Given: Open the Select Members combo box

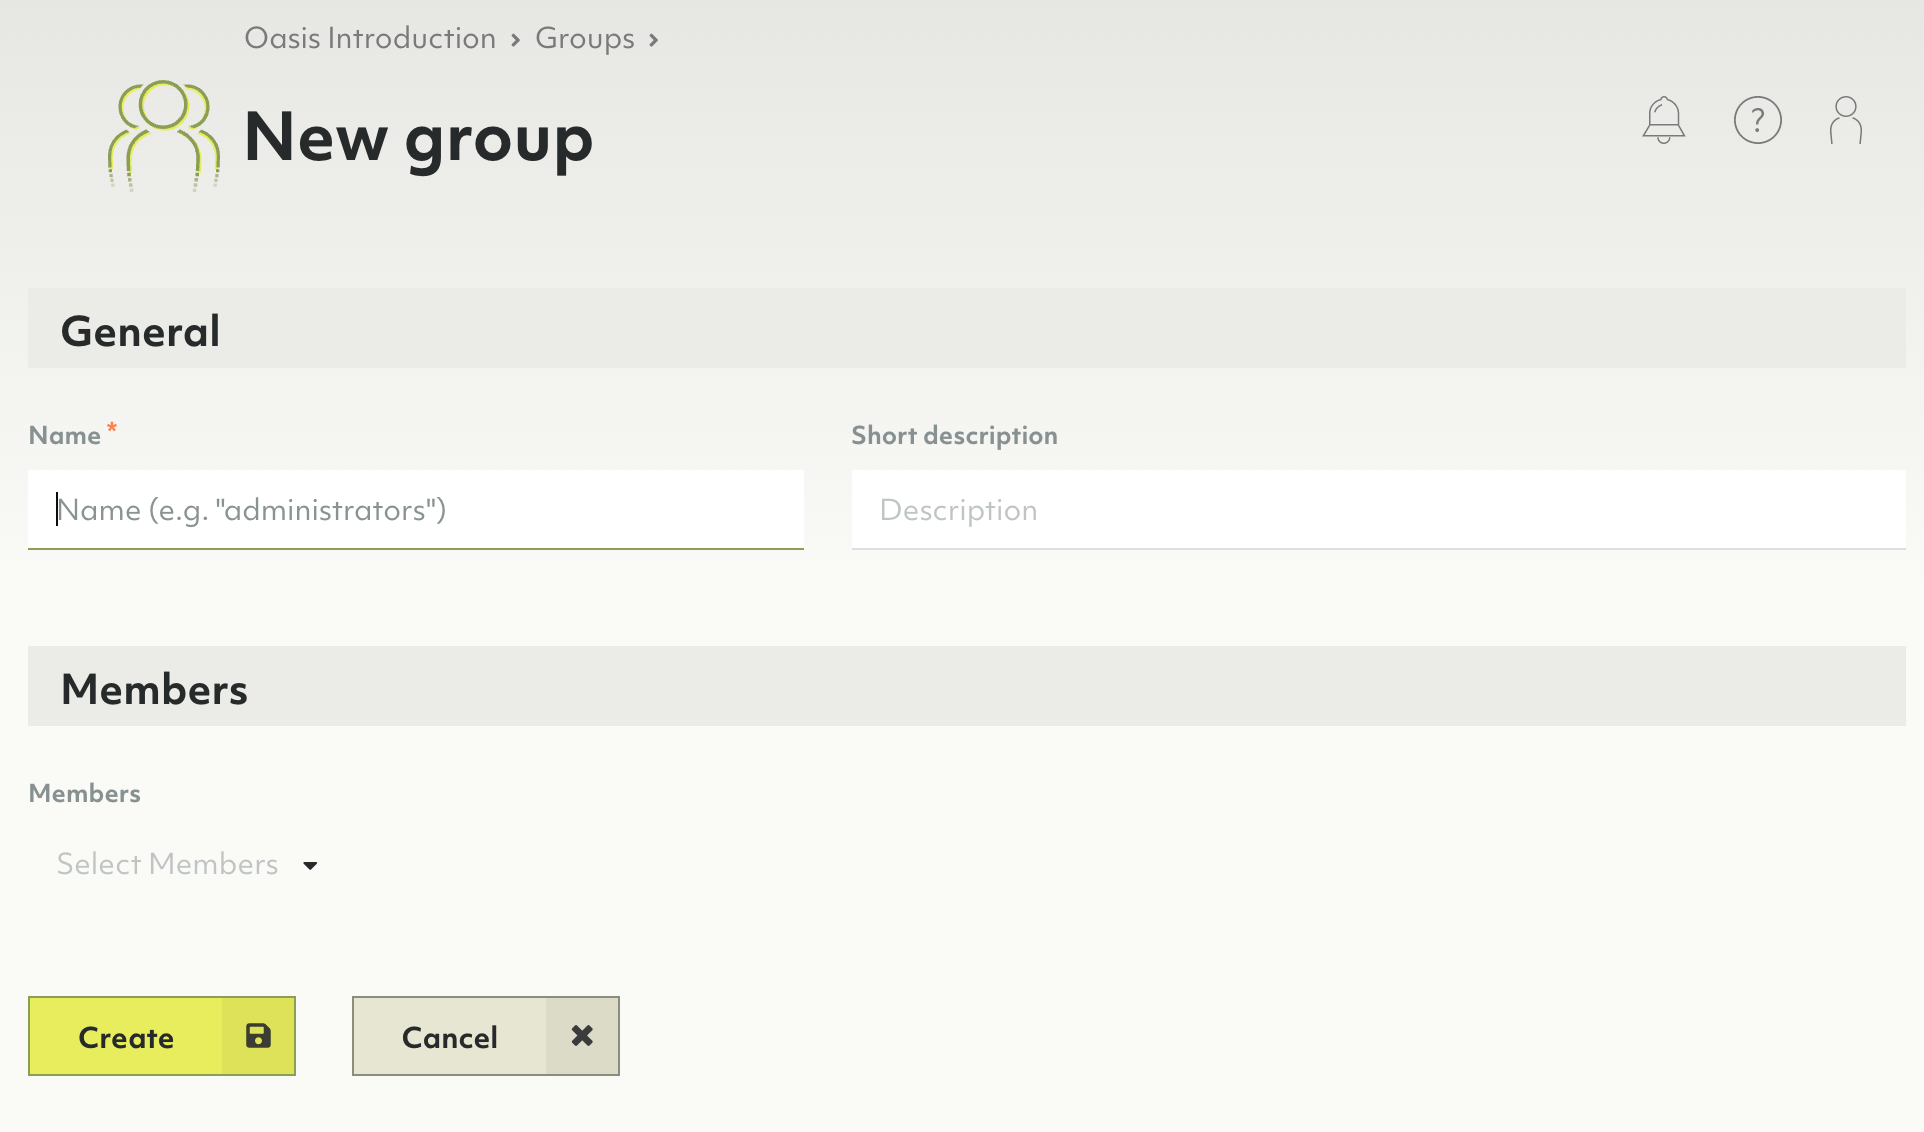Looking at the screenshot, I should pos(168,864).
